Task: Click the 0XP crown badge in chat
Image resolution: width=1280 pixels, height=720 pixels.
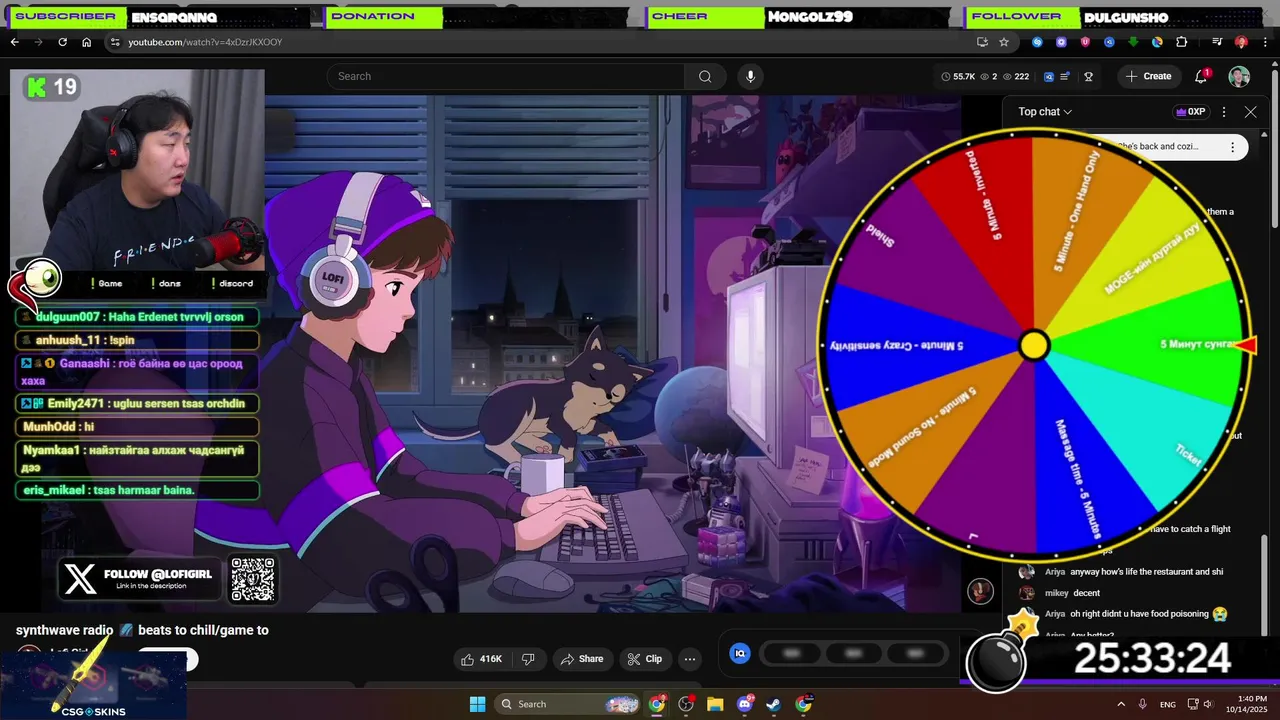Action: pyautogui.click(x=1190, y=112)
